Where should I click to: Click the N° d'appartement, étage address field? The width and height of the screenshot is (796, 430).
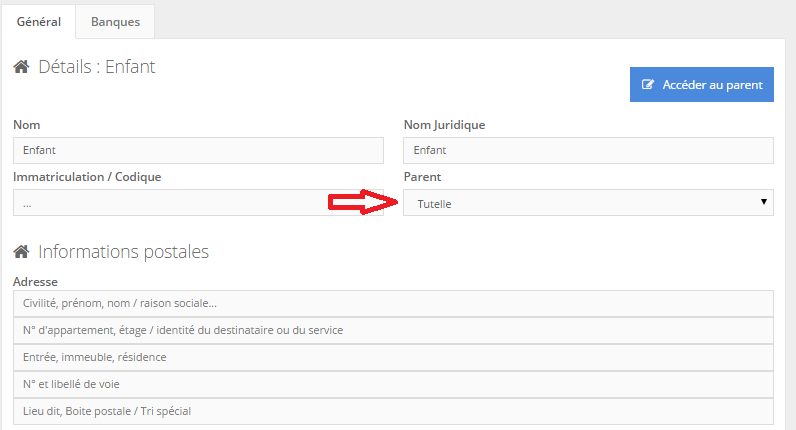pos(394,330)
